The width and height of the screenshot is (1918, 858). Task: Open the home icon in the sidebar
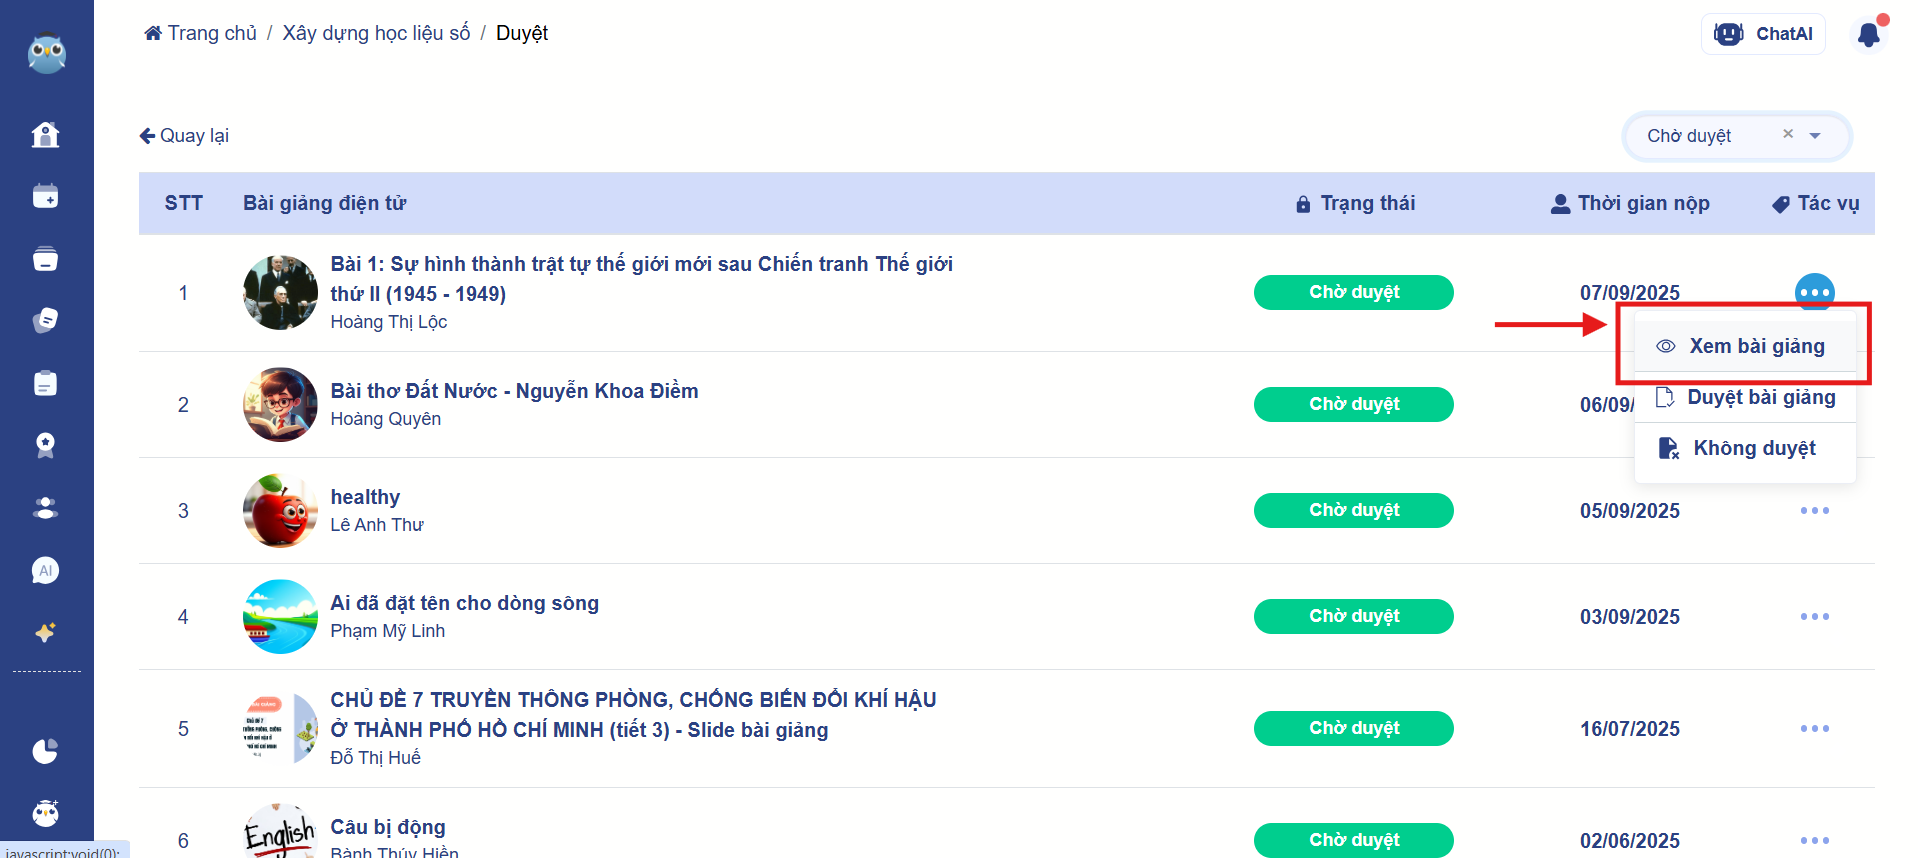tap(46, 134)
